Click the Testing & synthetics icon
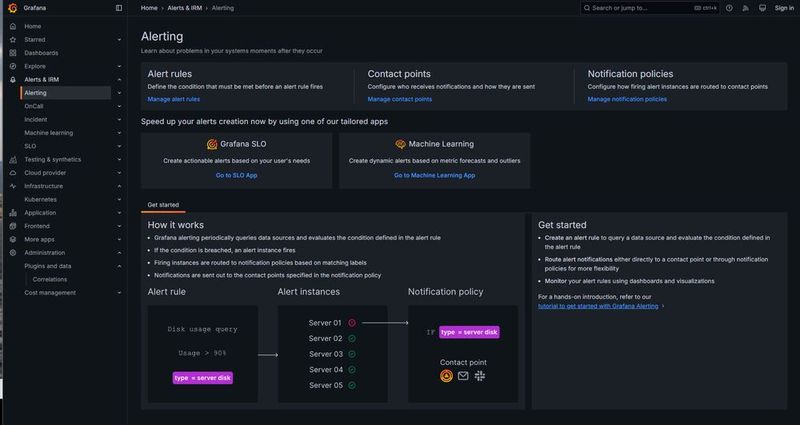This screenshot has height=425, width=800. coord(13,160)
